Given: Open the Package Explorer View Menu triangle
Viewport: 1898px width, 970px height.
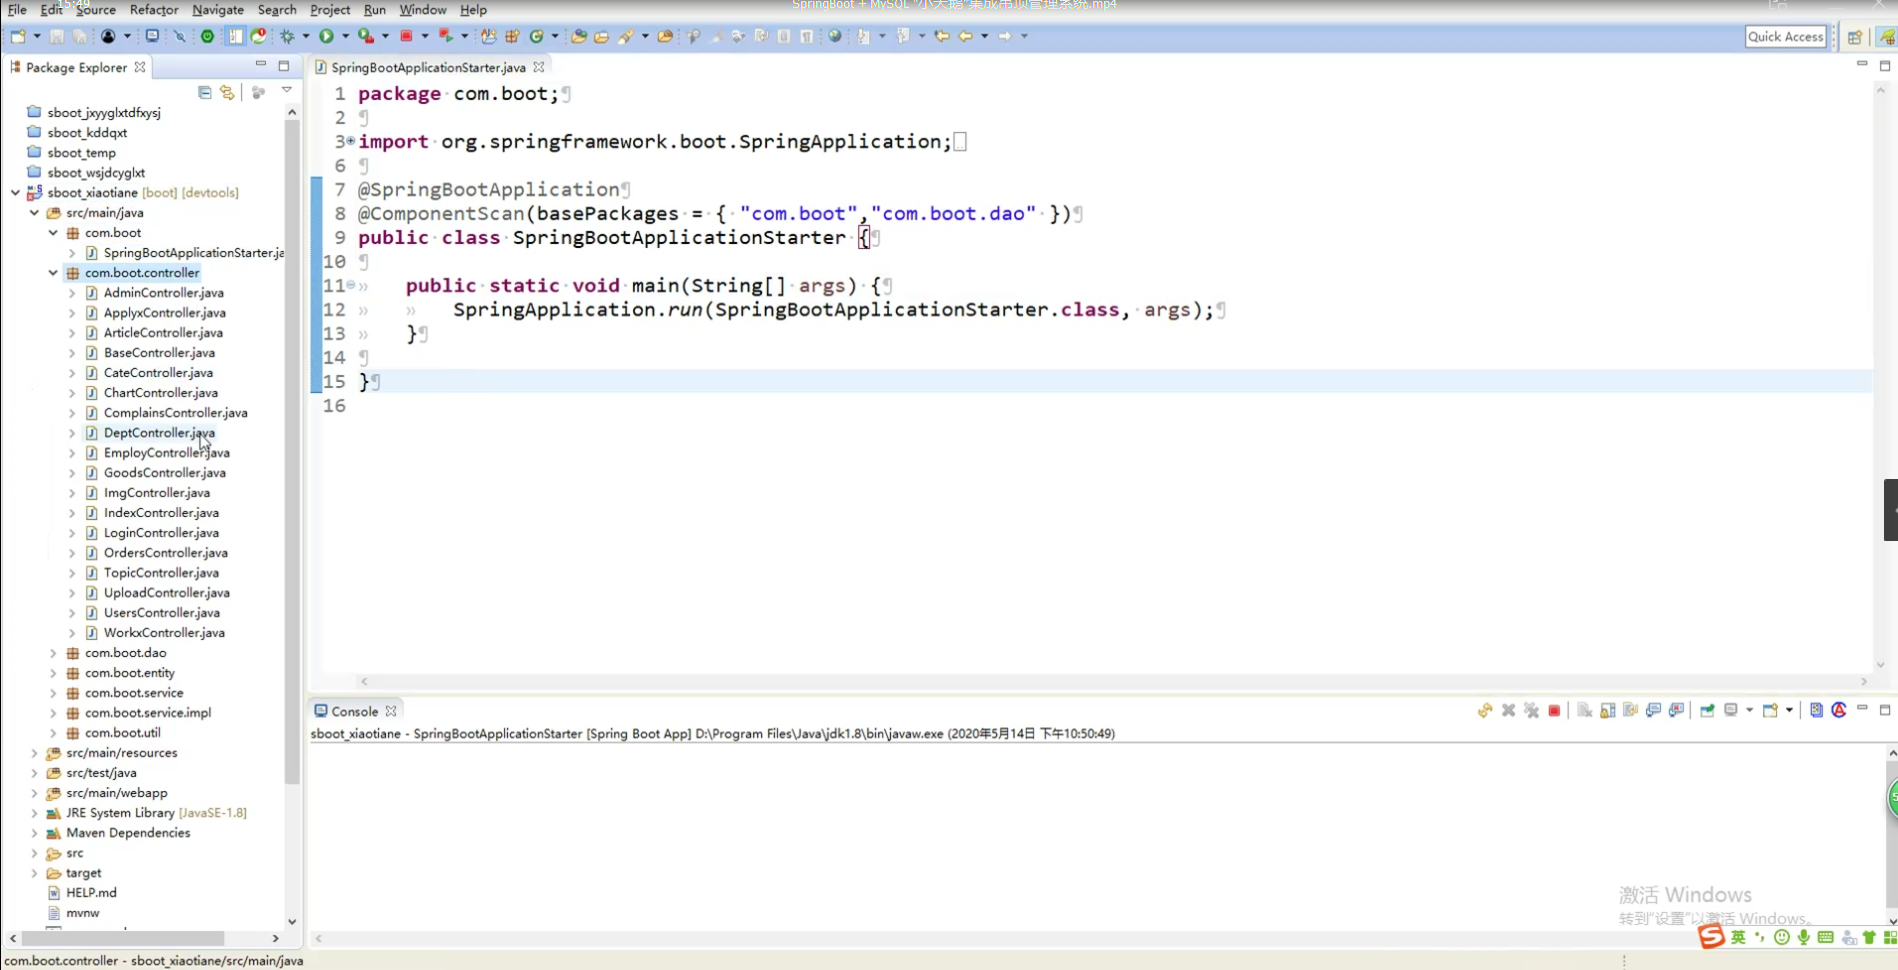Looking at the screenshot, I should click(x=287, y=91).
